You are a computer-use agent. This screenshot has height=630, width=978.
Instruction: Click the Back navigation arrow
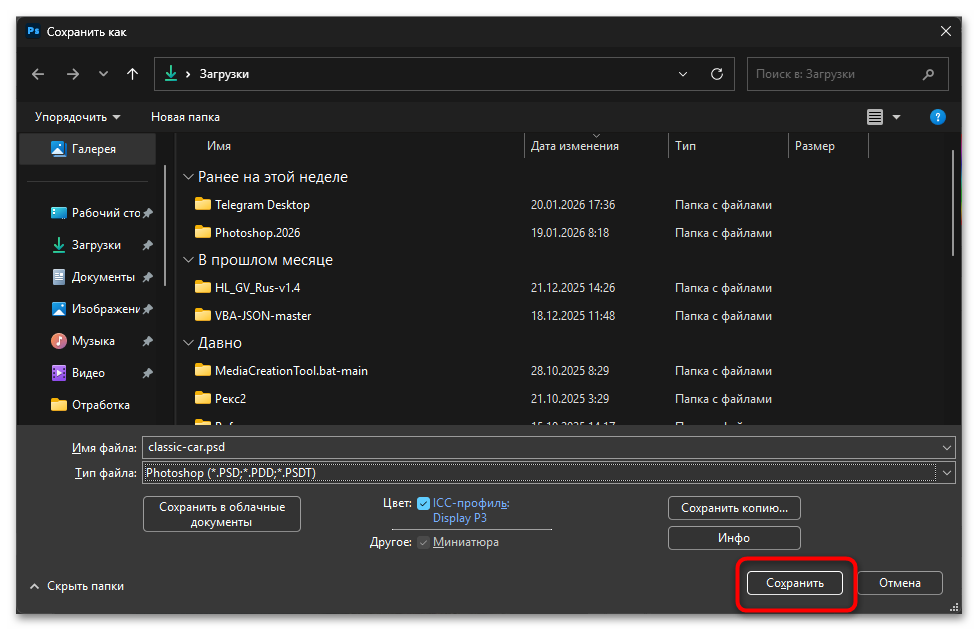tap(38, 74)
